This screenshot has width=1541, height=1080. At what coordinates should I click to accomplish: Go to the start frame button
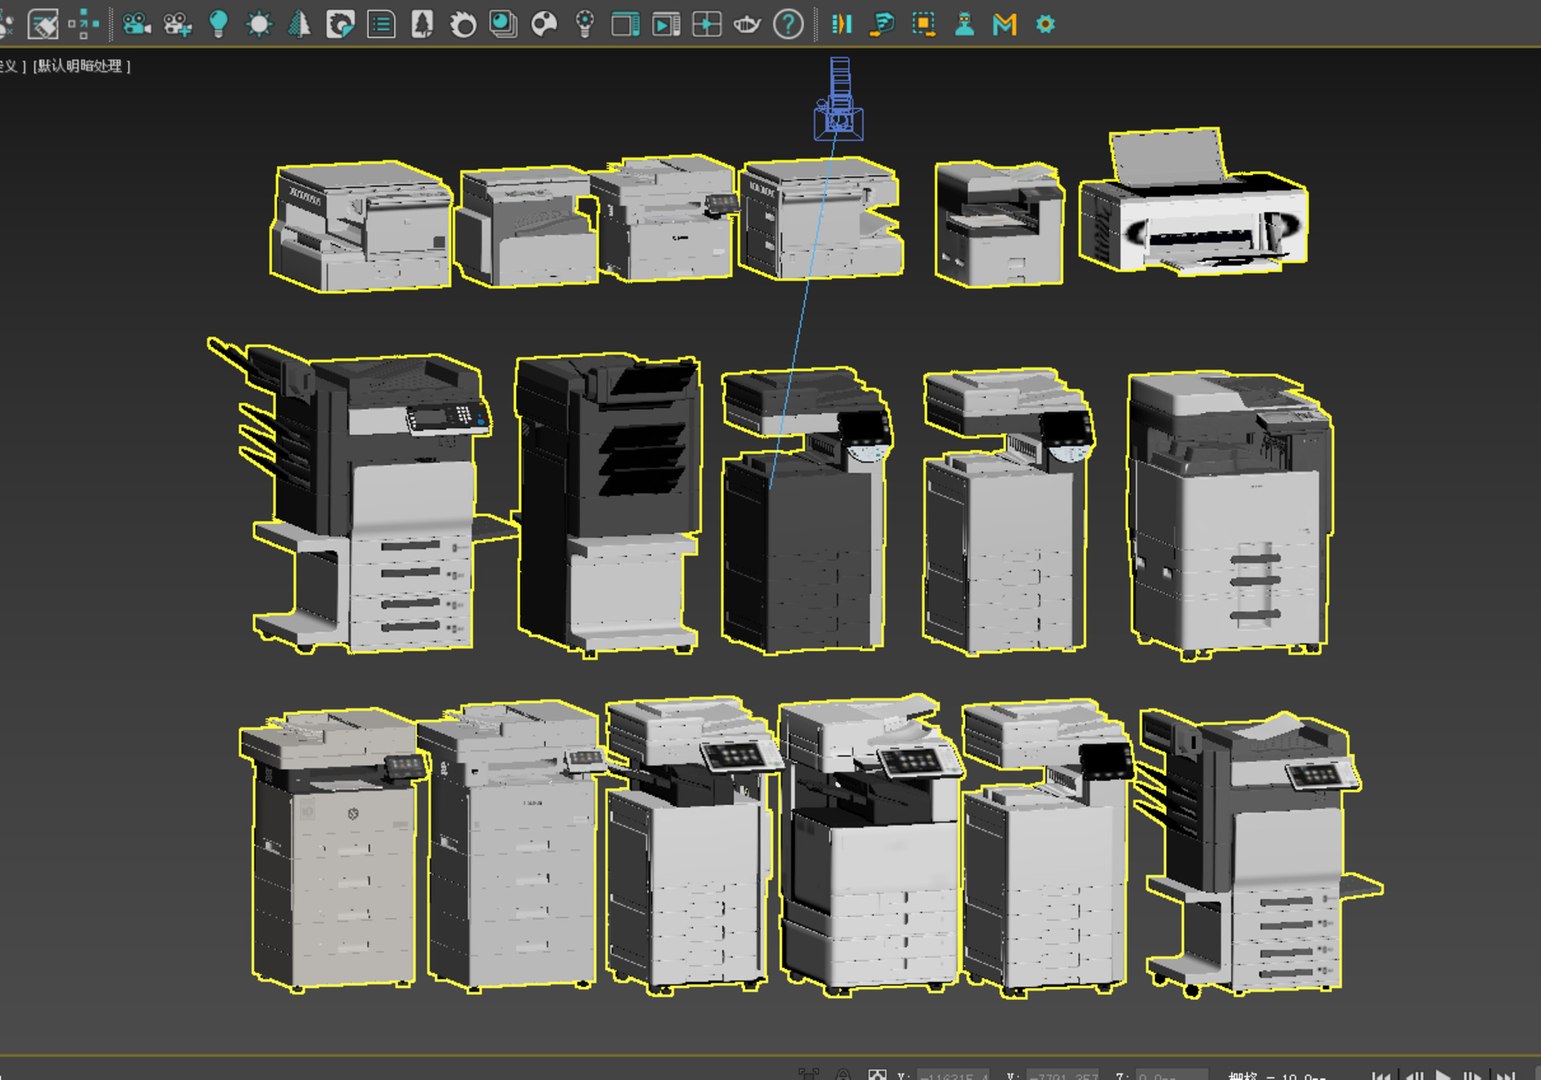(1381, 1076)
